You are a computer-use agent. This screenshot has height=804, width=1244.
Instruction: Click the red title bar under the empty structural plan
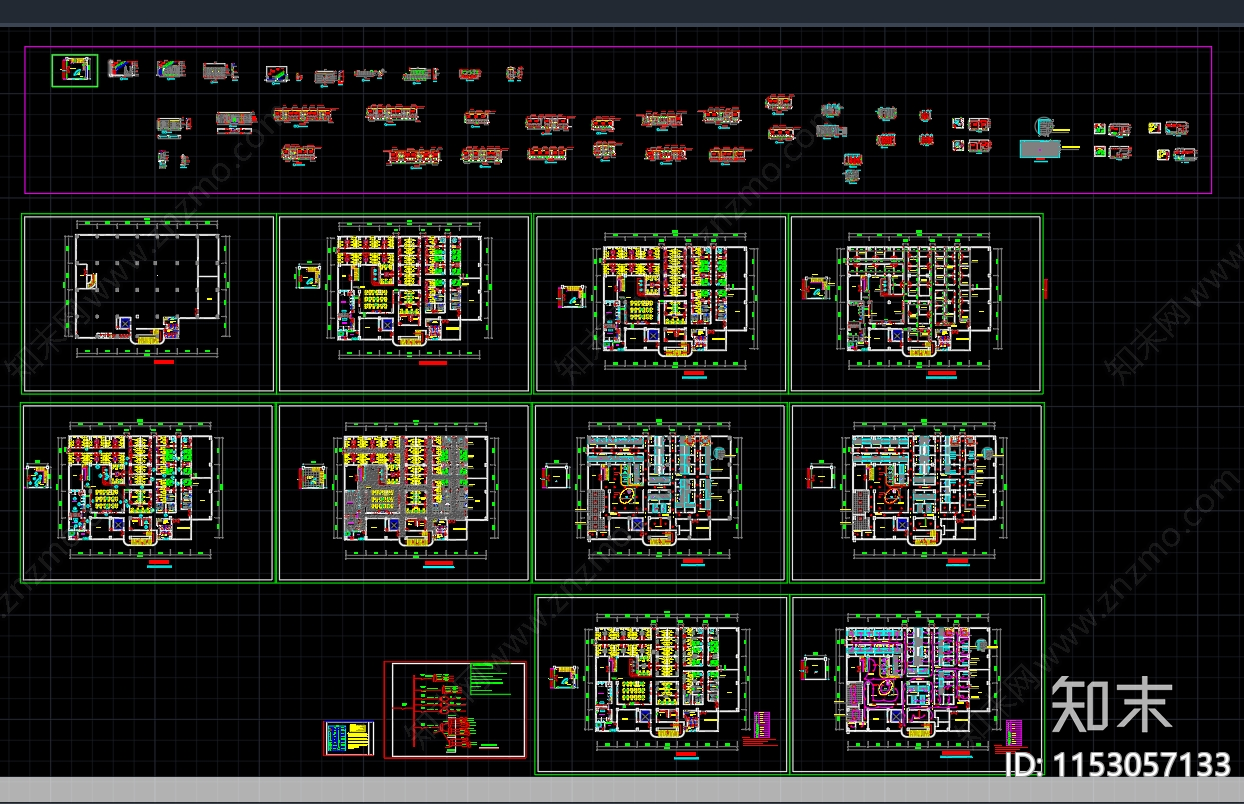[x=165, y=364]
